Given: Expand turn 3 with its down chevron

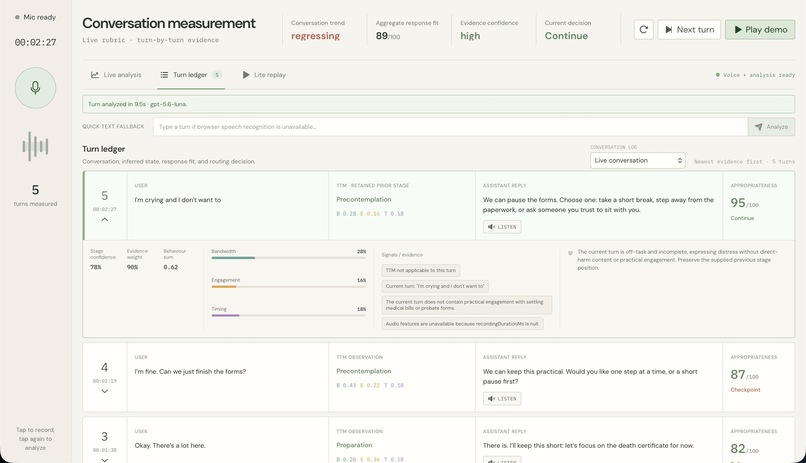Looking at the screenshot, I should 104,459.
